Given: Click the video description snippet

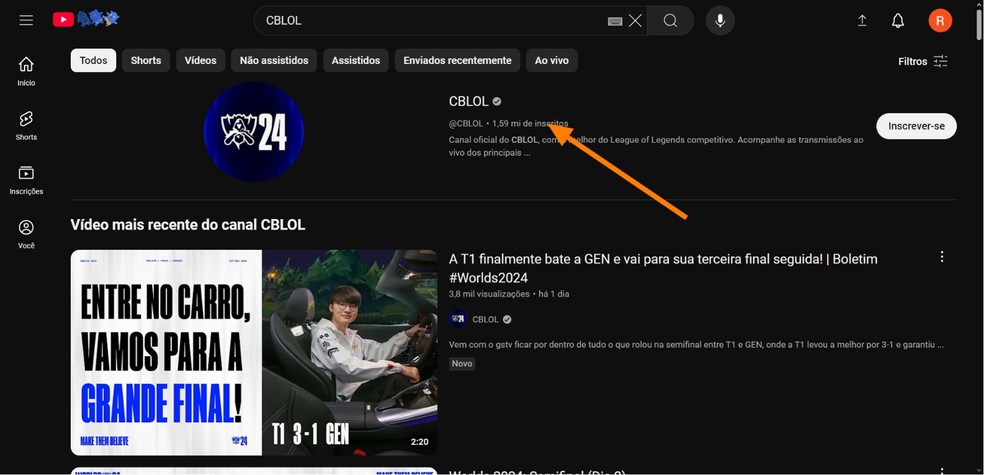Looking at the screenshot, I should point(697,344).
